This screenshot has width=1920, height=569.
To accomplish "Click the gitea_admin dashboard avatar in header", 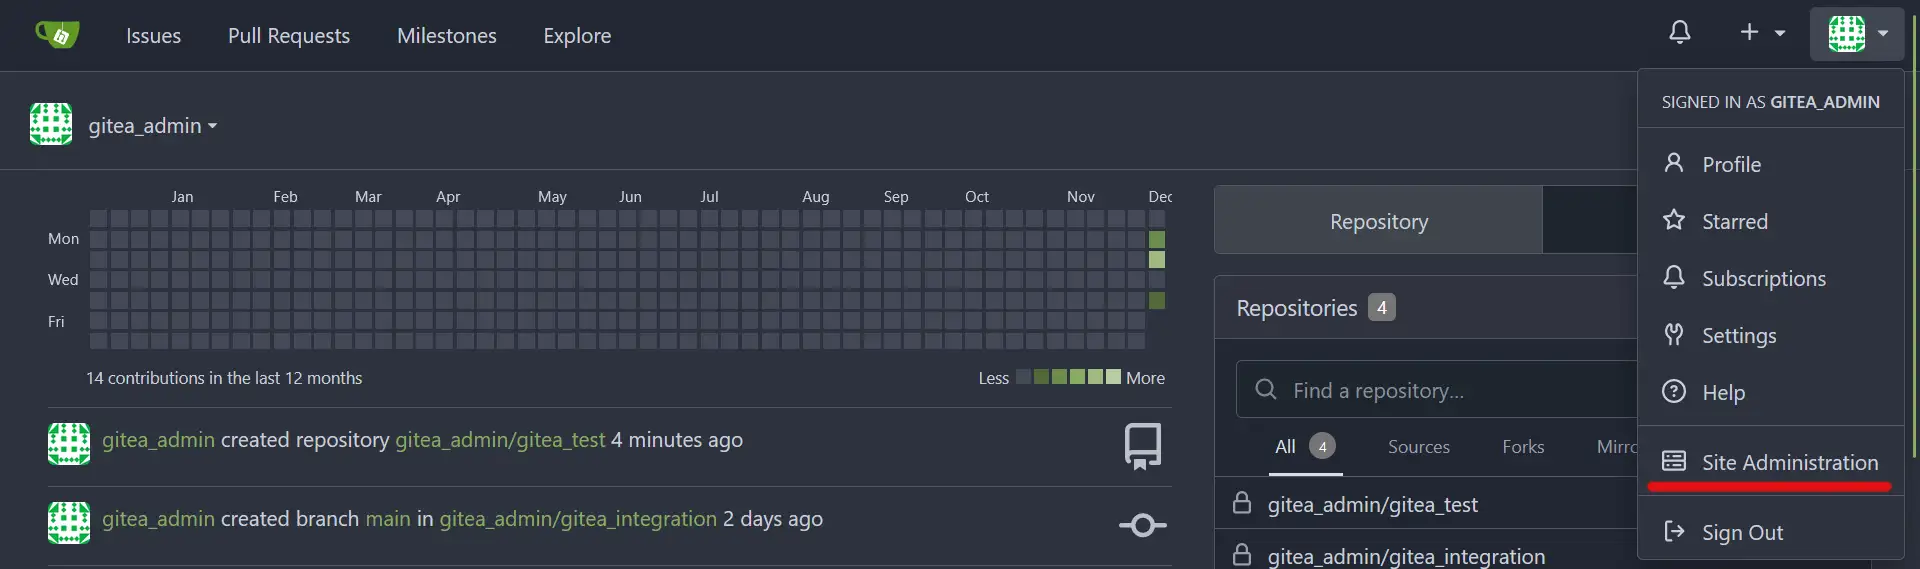I will [51, 124].
